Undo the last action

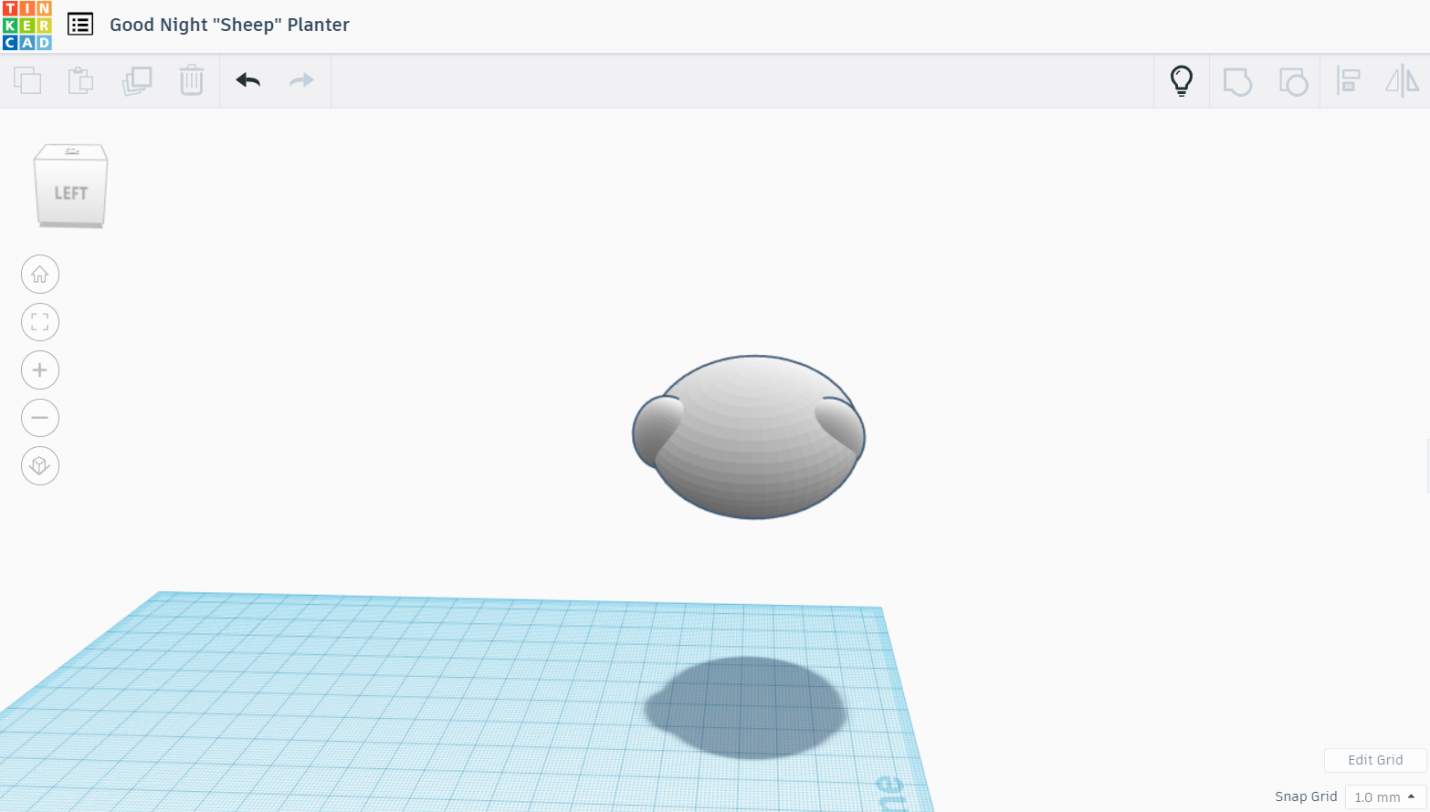(x=248, y=80)
